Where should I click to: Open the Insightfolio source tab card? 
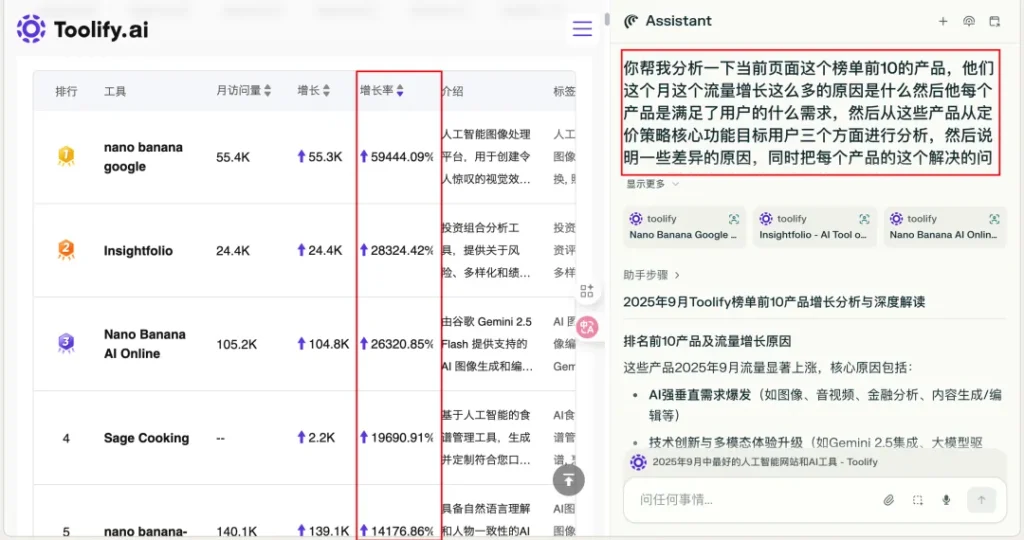(x=815, y=227)
